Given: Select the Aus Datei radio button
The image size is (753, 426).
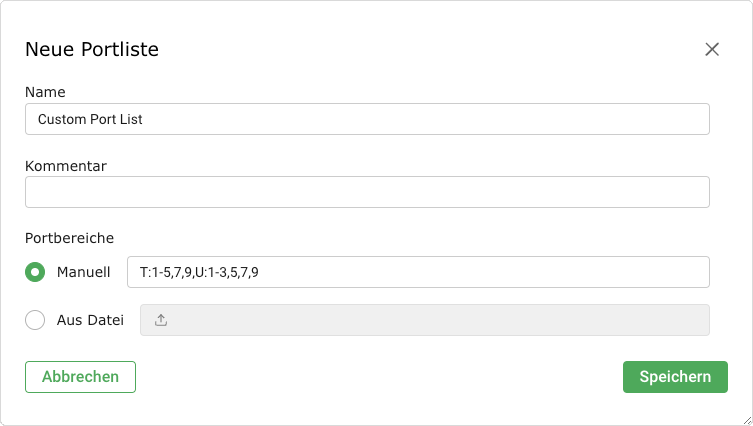Looking at the screenshot, I should [35, 320].
